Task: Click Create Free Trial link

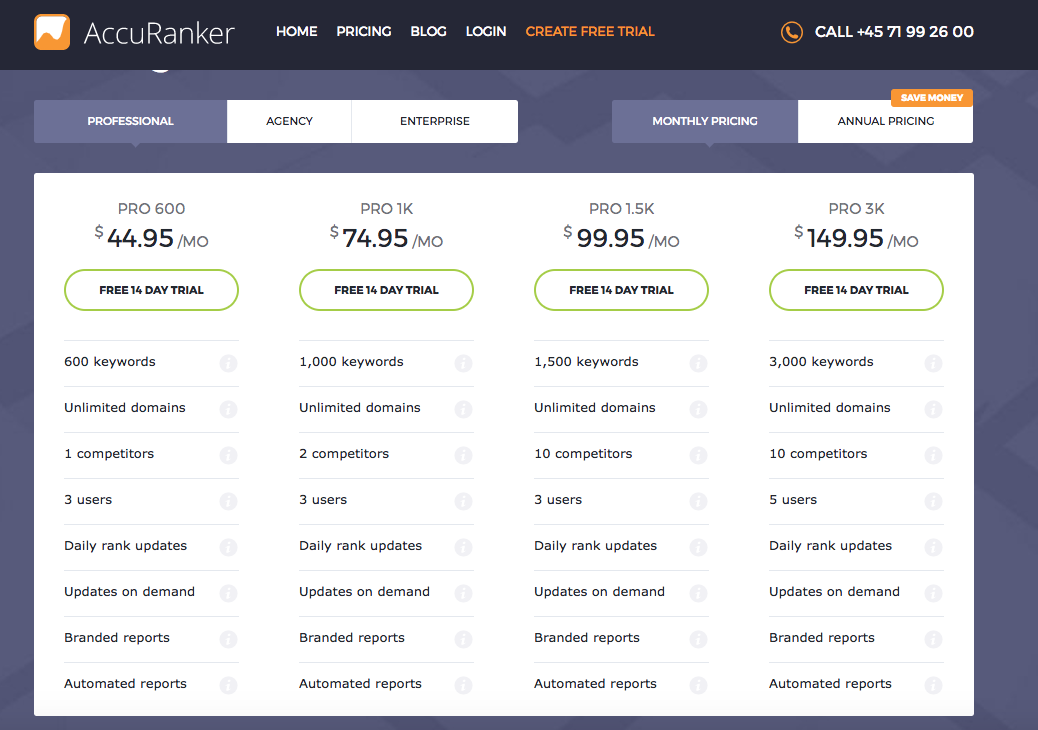Action: (590, 32)
